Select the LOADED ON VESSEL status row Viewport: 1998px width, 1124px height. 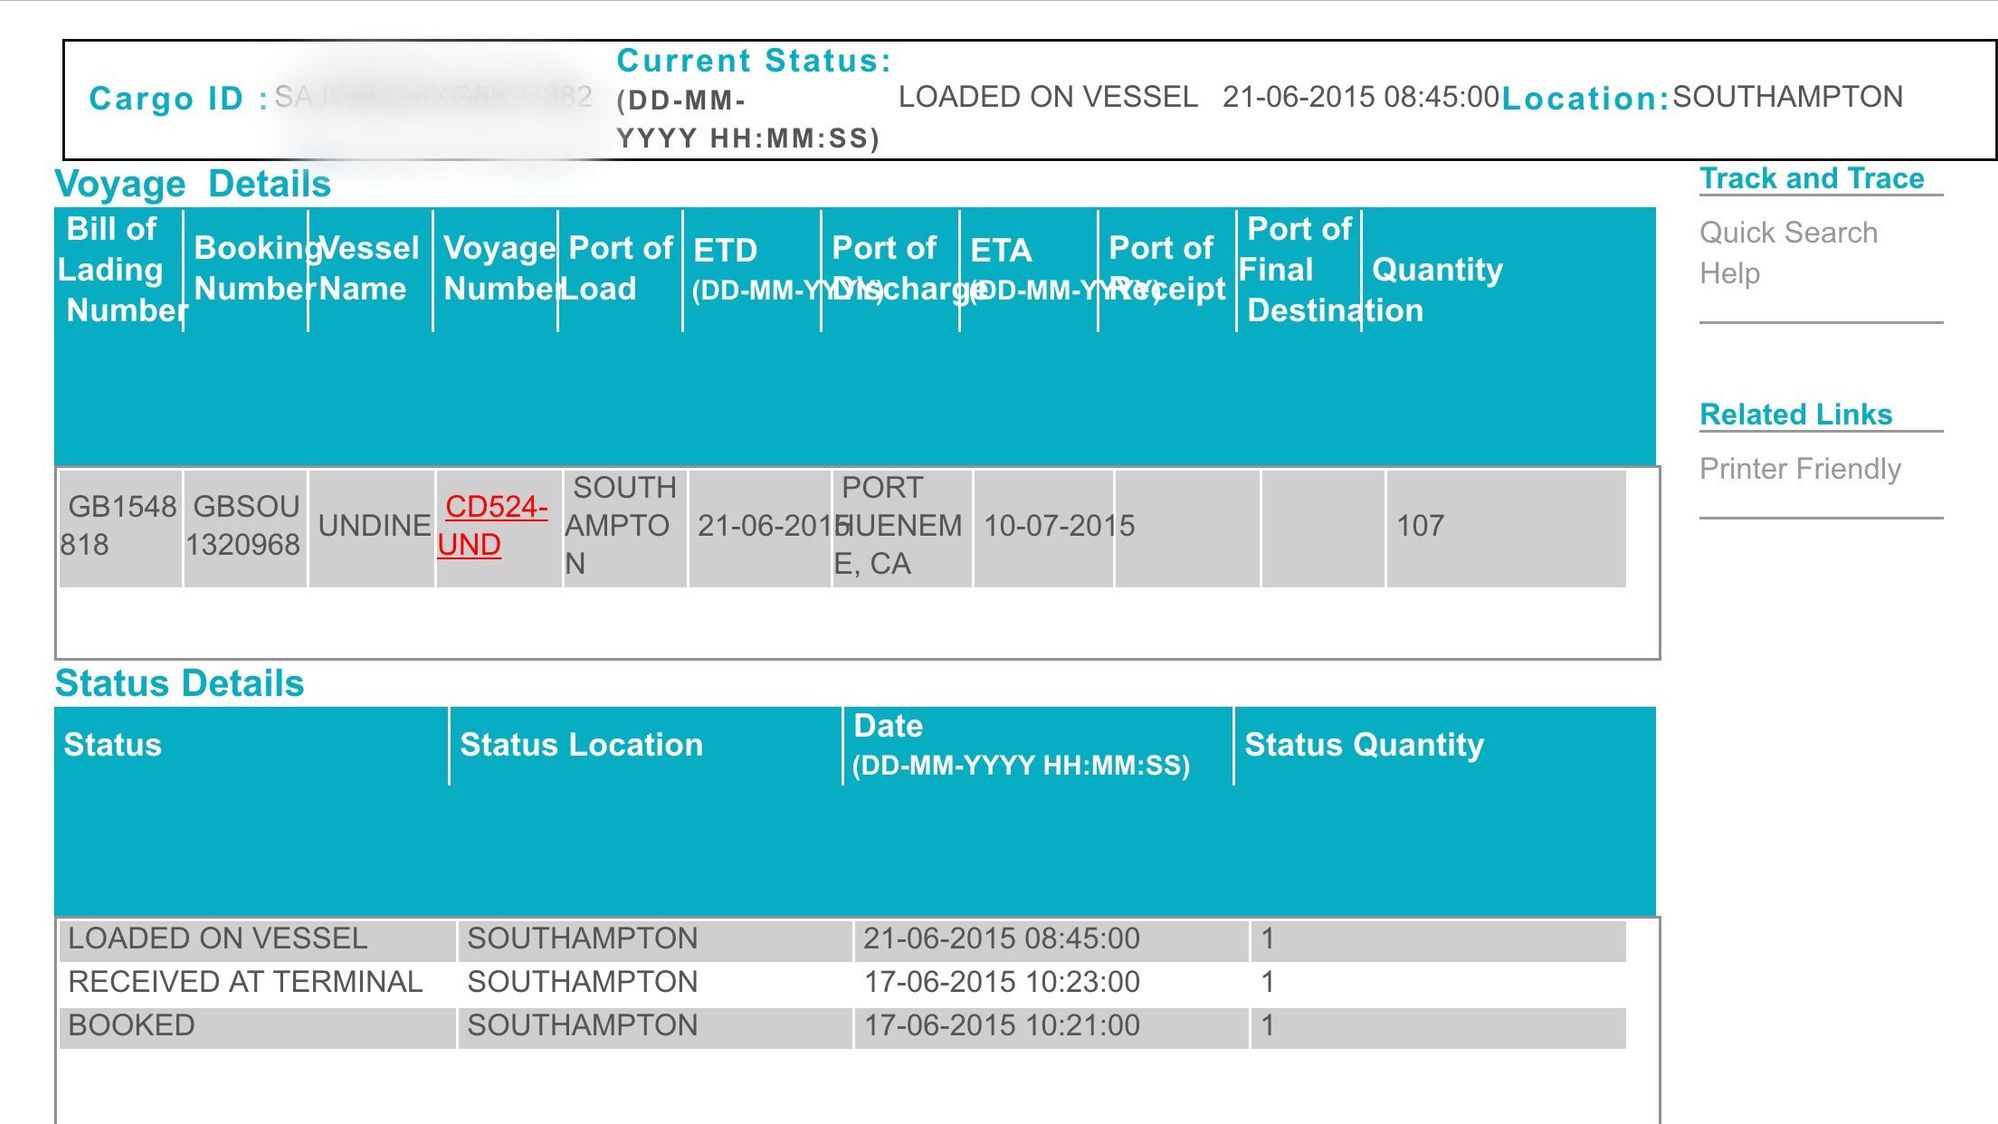tap(218, 939)
